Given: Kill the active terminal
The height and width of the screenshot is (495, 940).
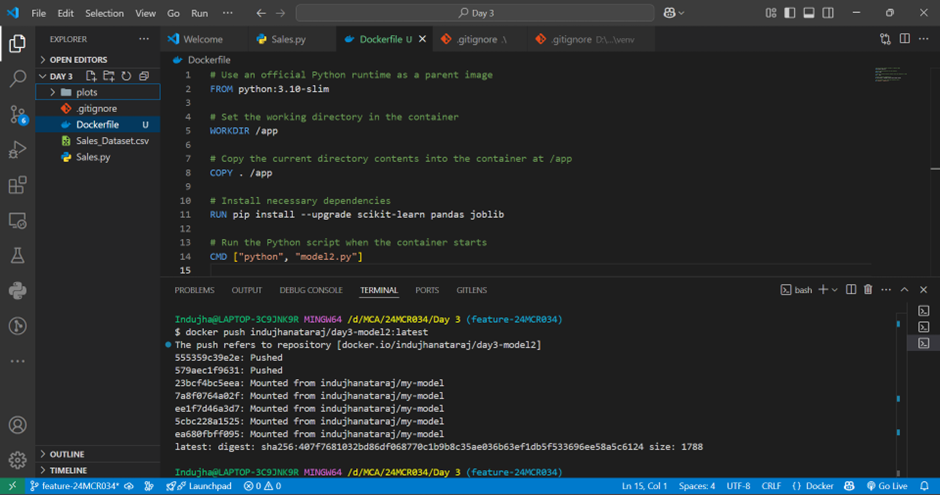Looking at the screenshot, I should 868,289.
